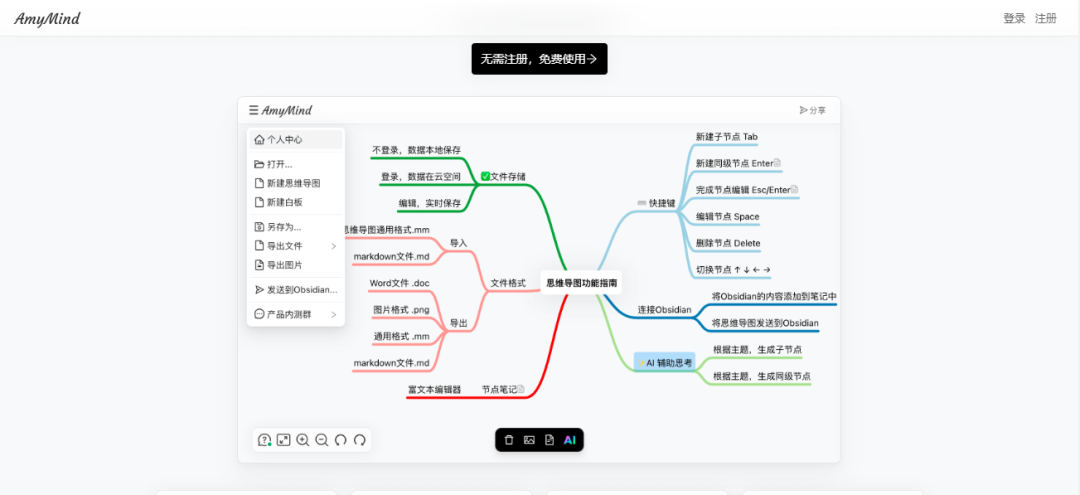Select the 切换节点 ↑↓←→ node

[x=733, y=270]
